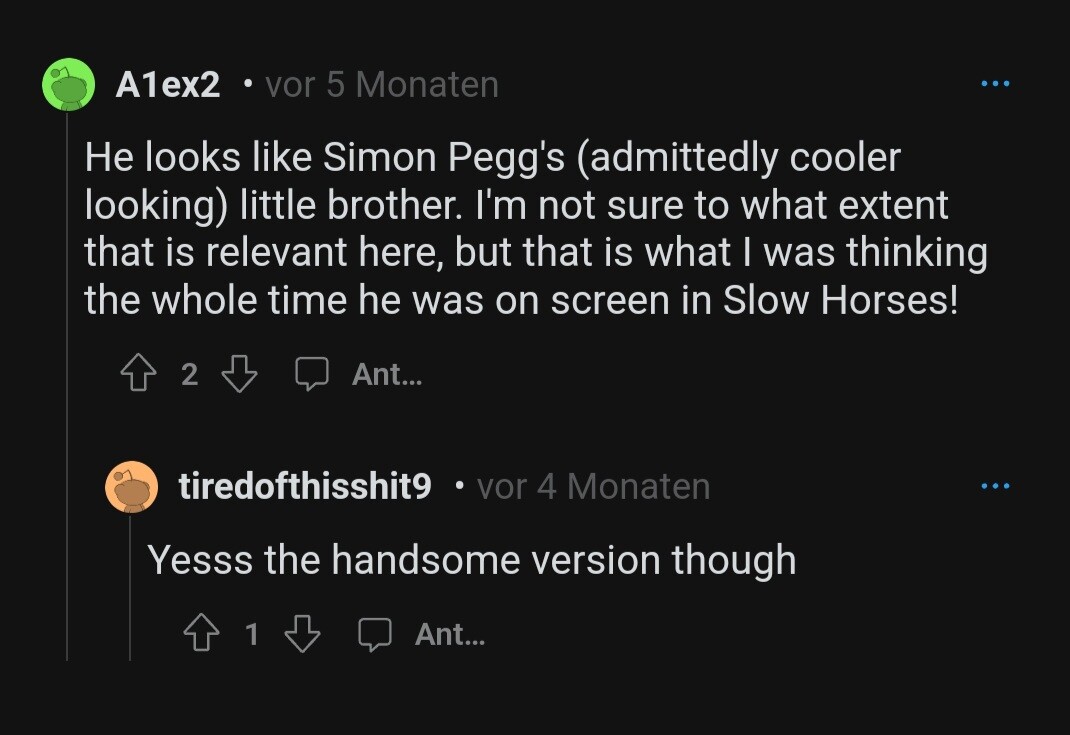1070x735 pixels.
Task: Visit the tiredofthisshit9 username profile
Action: [305, 487]
